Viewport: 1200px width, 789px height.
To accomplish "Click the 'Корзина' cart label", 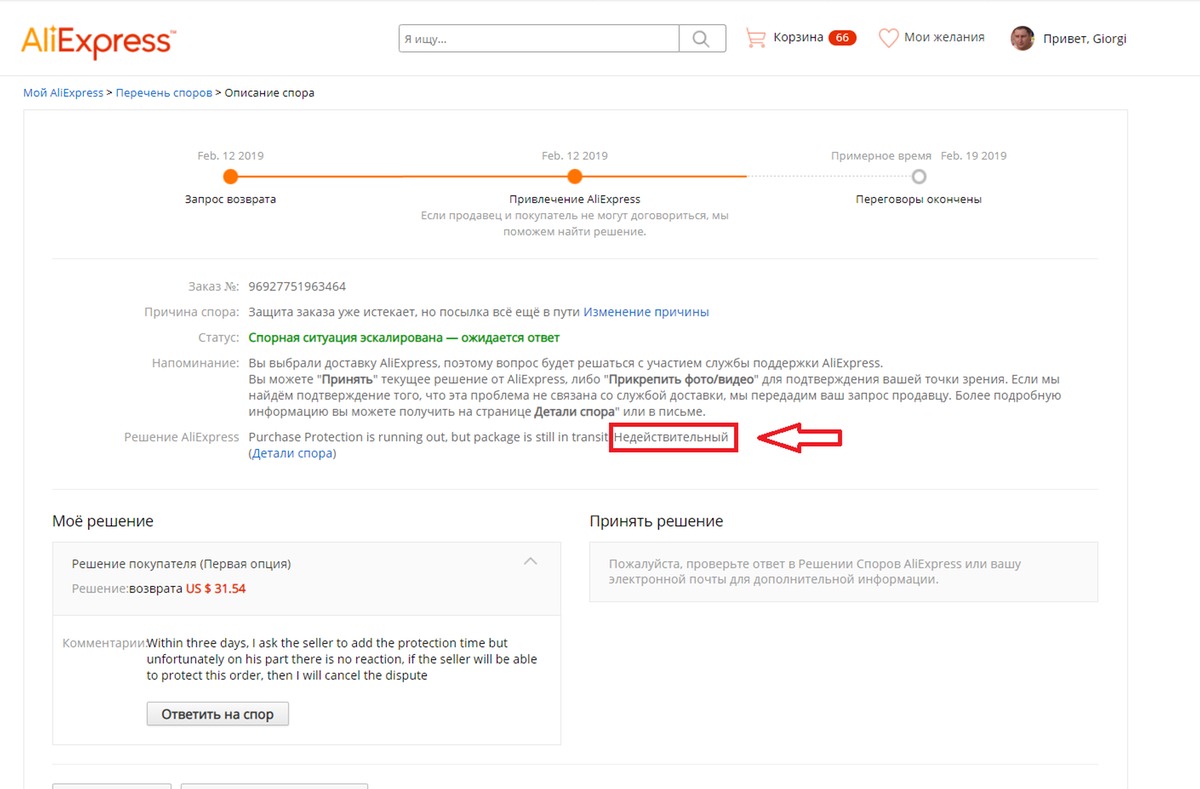I will [798, 38].
